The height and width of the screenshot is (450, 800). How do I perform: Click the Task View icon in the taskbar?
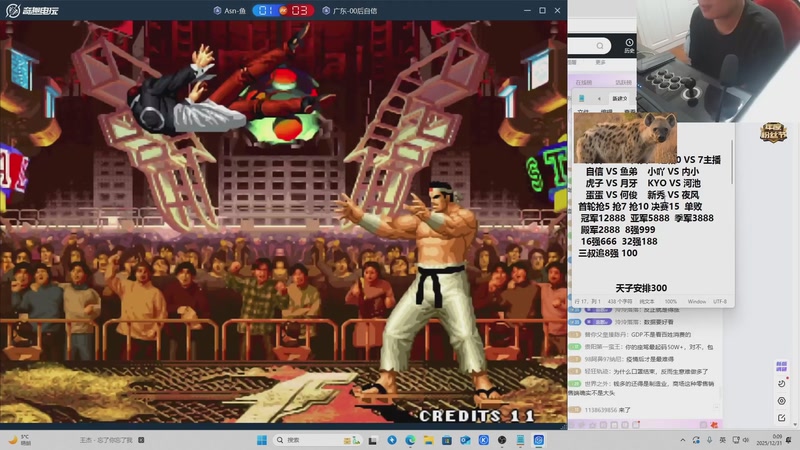pos(373,440)
